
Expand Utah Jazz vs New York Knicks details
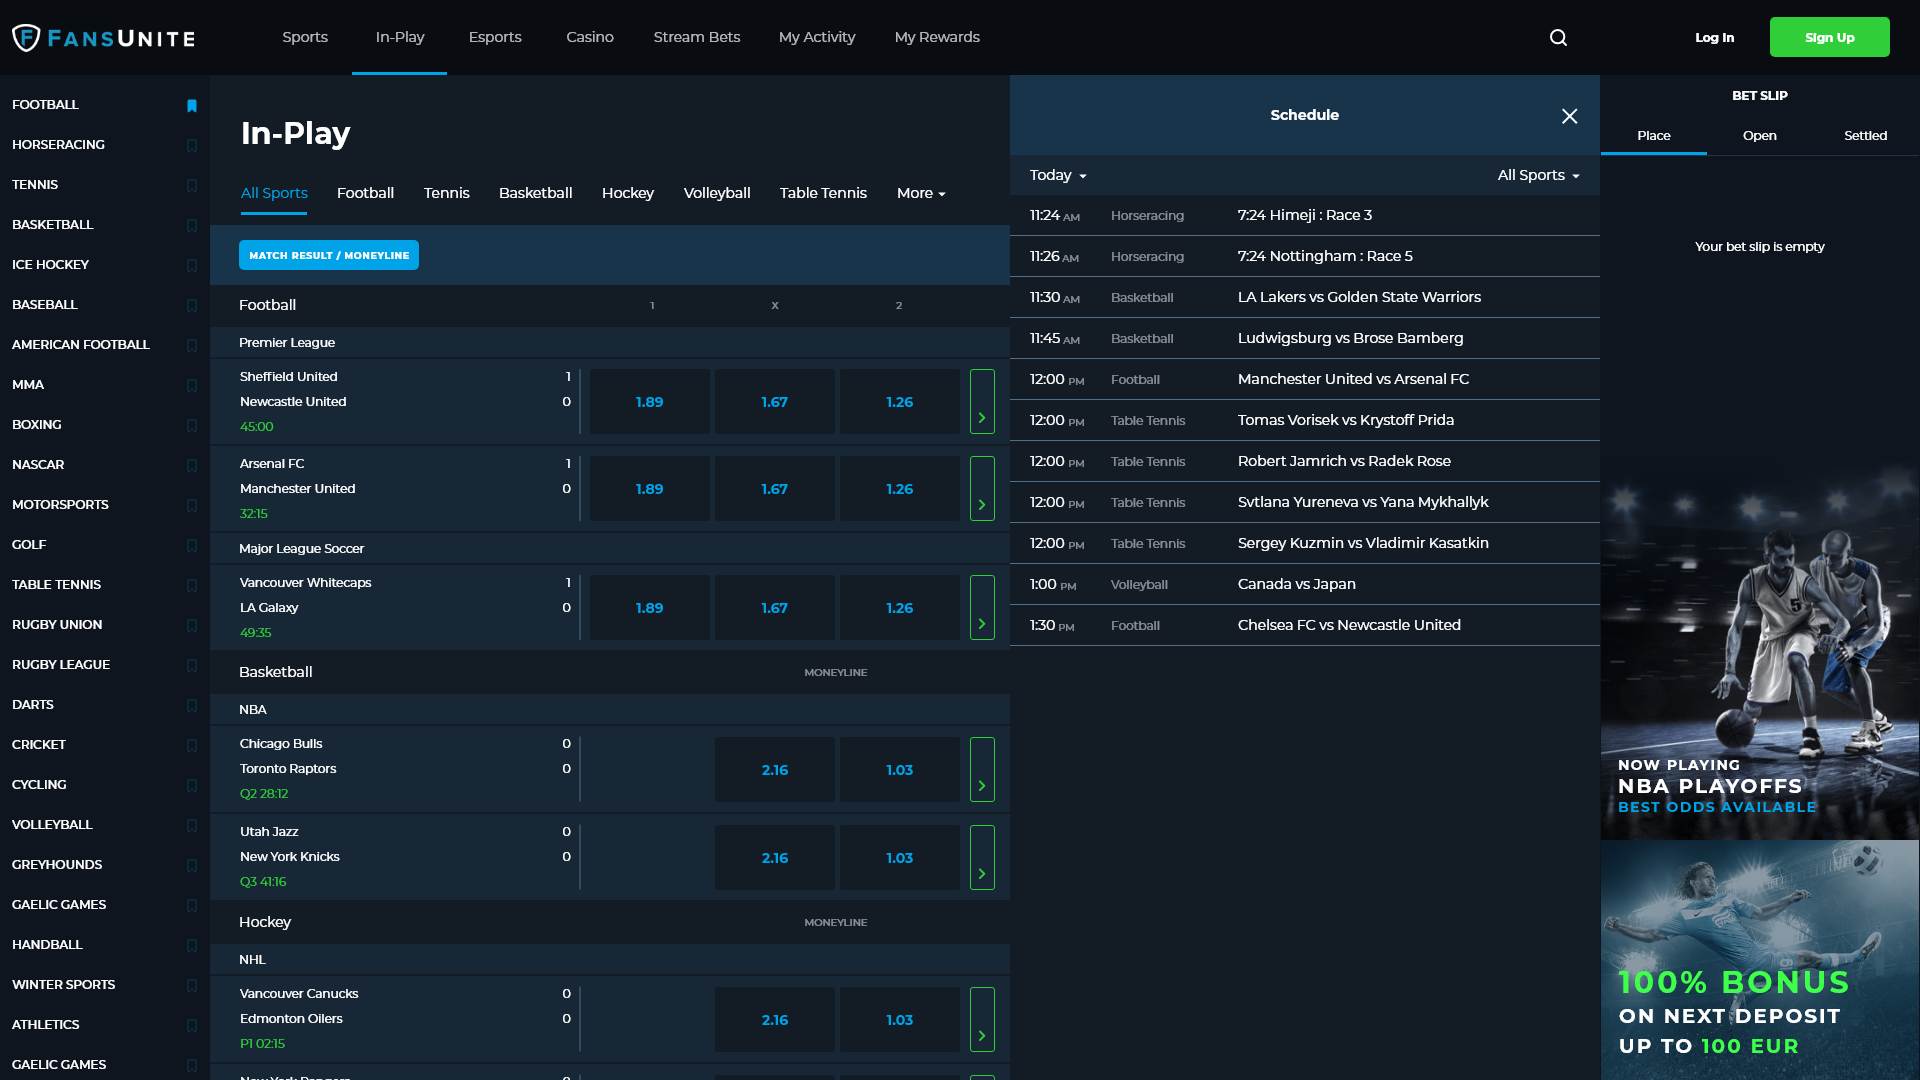pos(981,857)
